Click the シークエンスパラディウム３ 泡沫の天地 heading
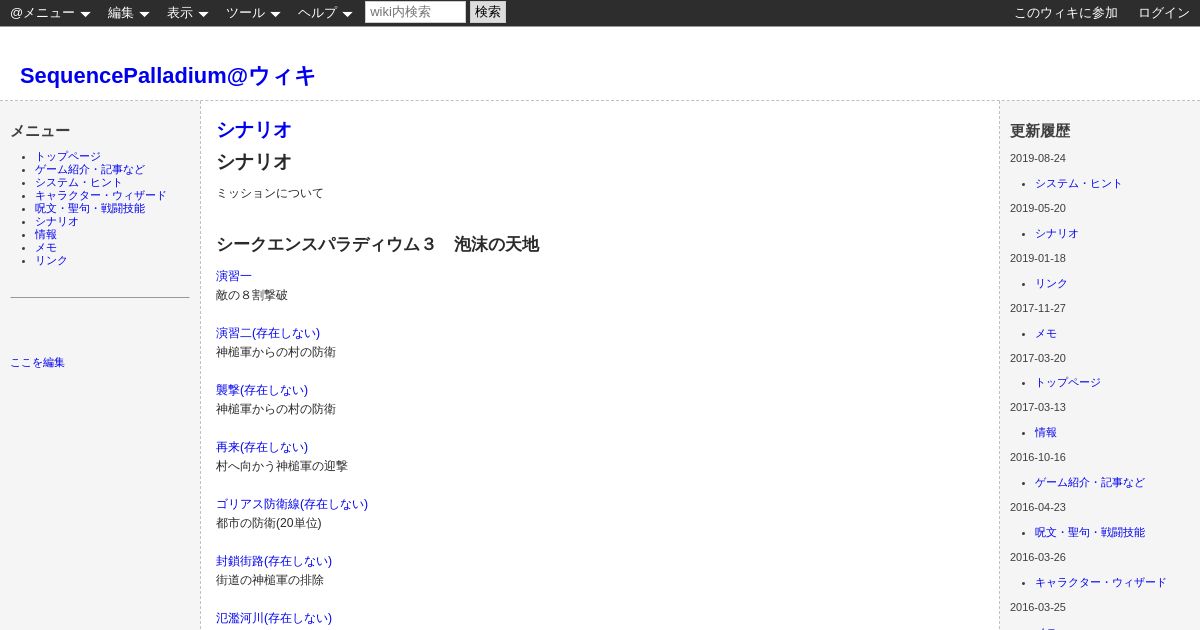1200x630 pixels. click(378, 244)
